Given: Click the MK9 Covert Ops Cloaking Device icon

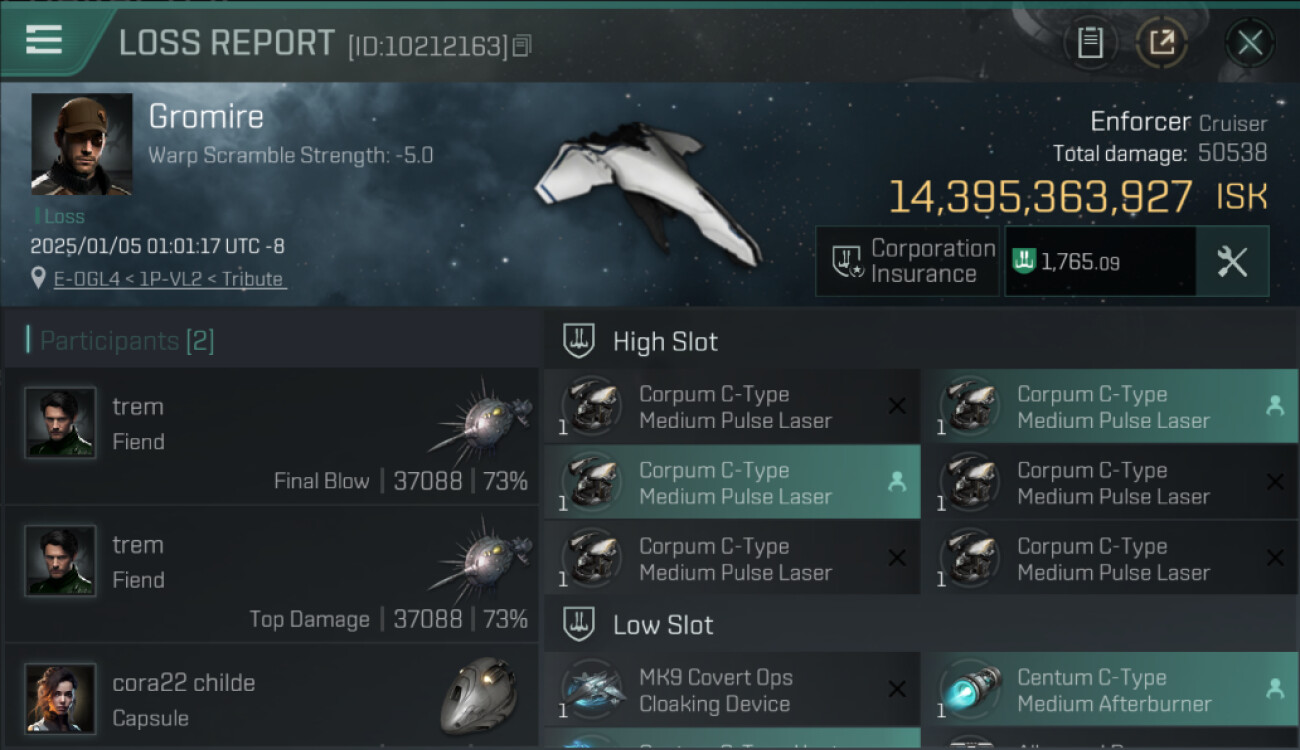Looking at the screenshot, I should pyautogui.click(x=593, y=690).
